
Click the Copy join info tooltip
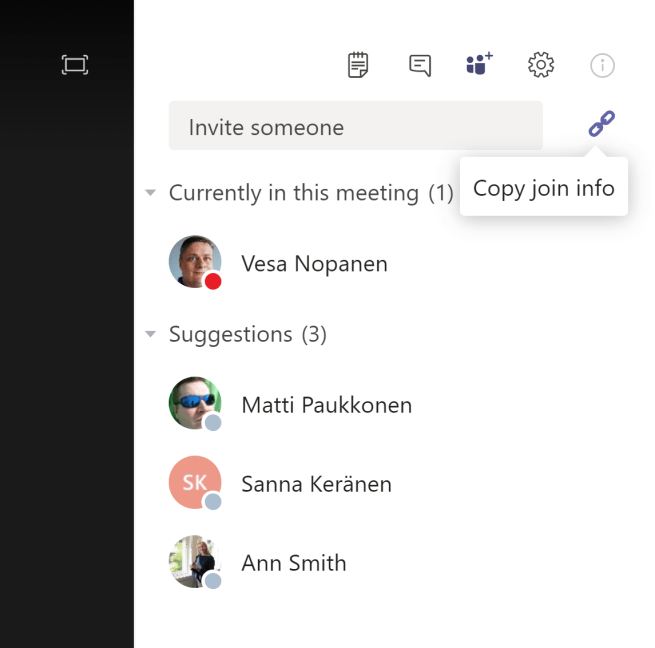[543, 187]
